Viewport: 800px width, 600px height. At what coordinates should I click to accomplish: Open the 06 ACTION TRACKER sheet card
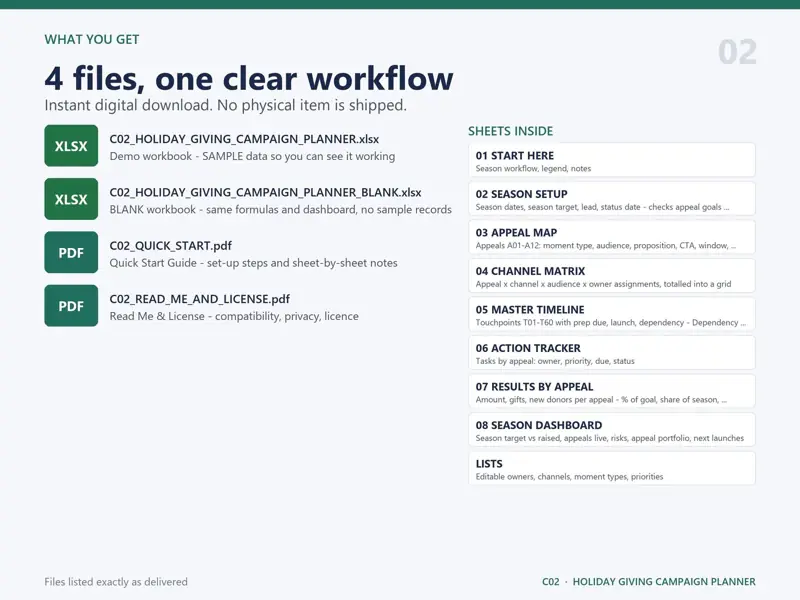(612, 353)
